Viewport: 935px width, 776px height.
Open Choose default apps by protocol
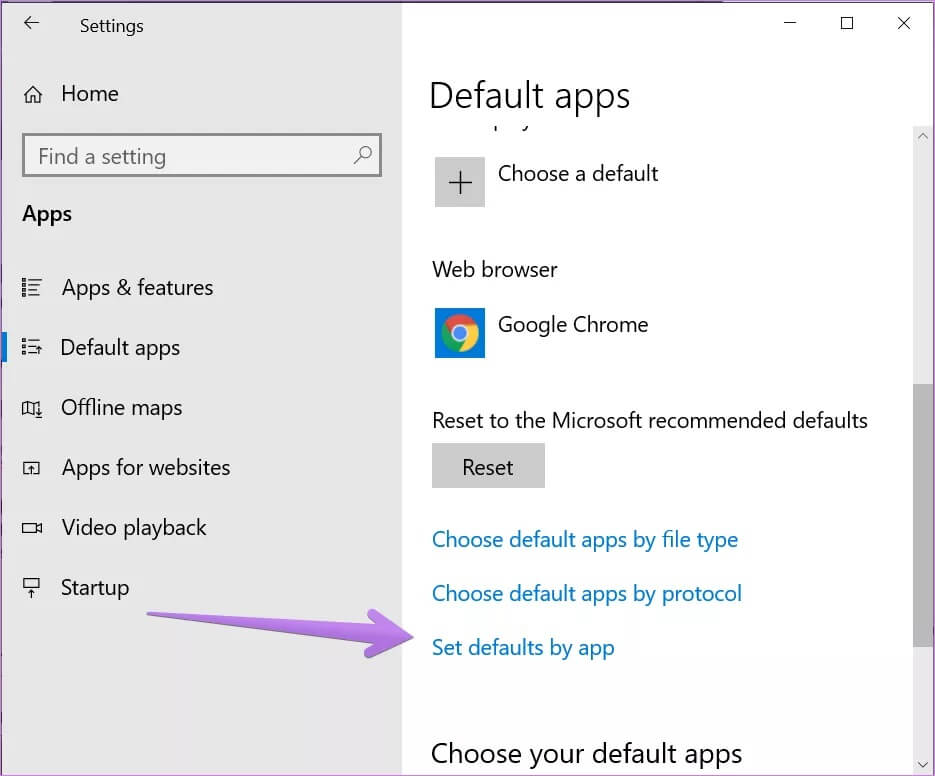click(x=587, y=593)
